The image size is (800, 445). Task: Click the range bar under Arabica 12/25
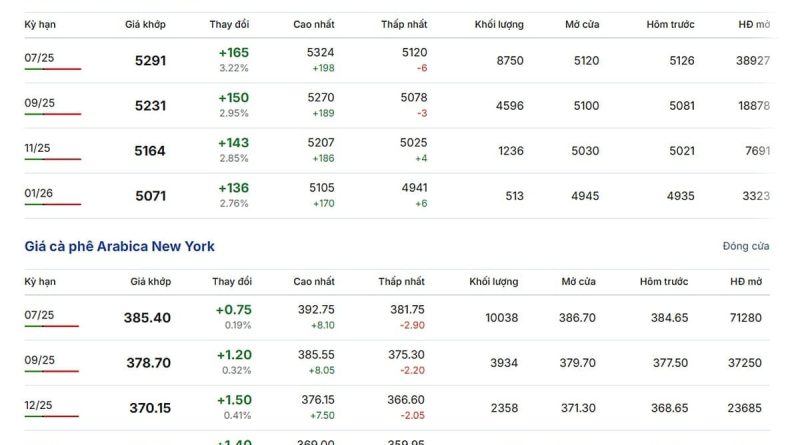coord(52,416)
